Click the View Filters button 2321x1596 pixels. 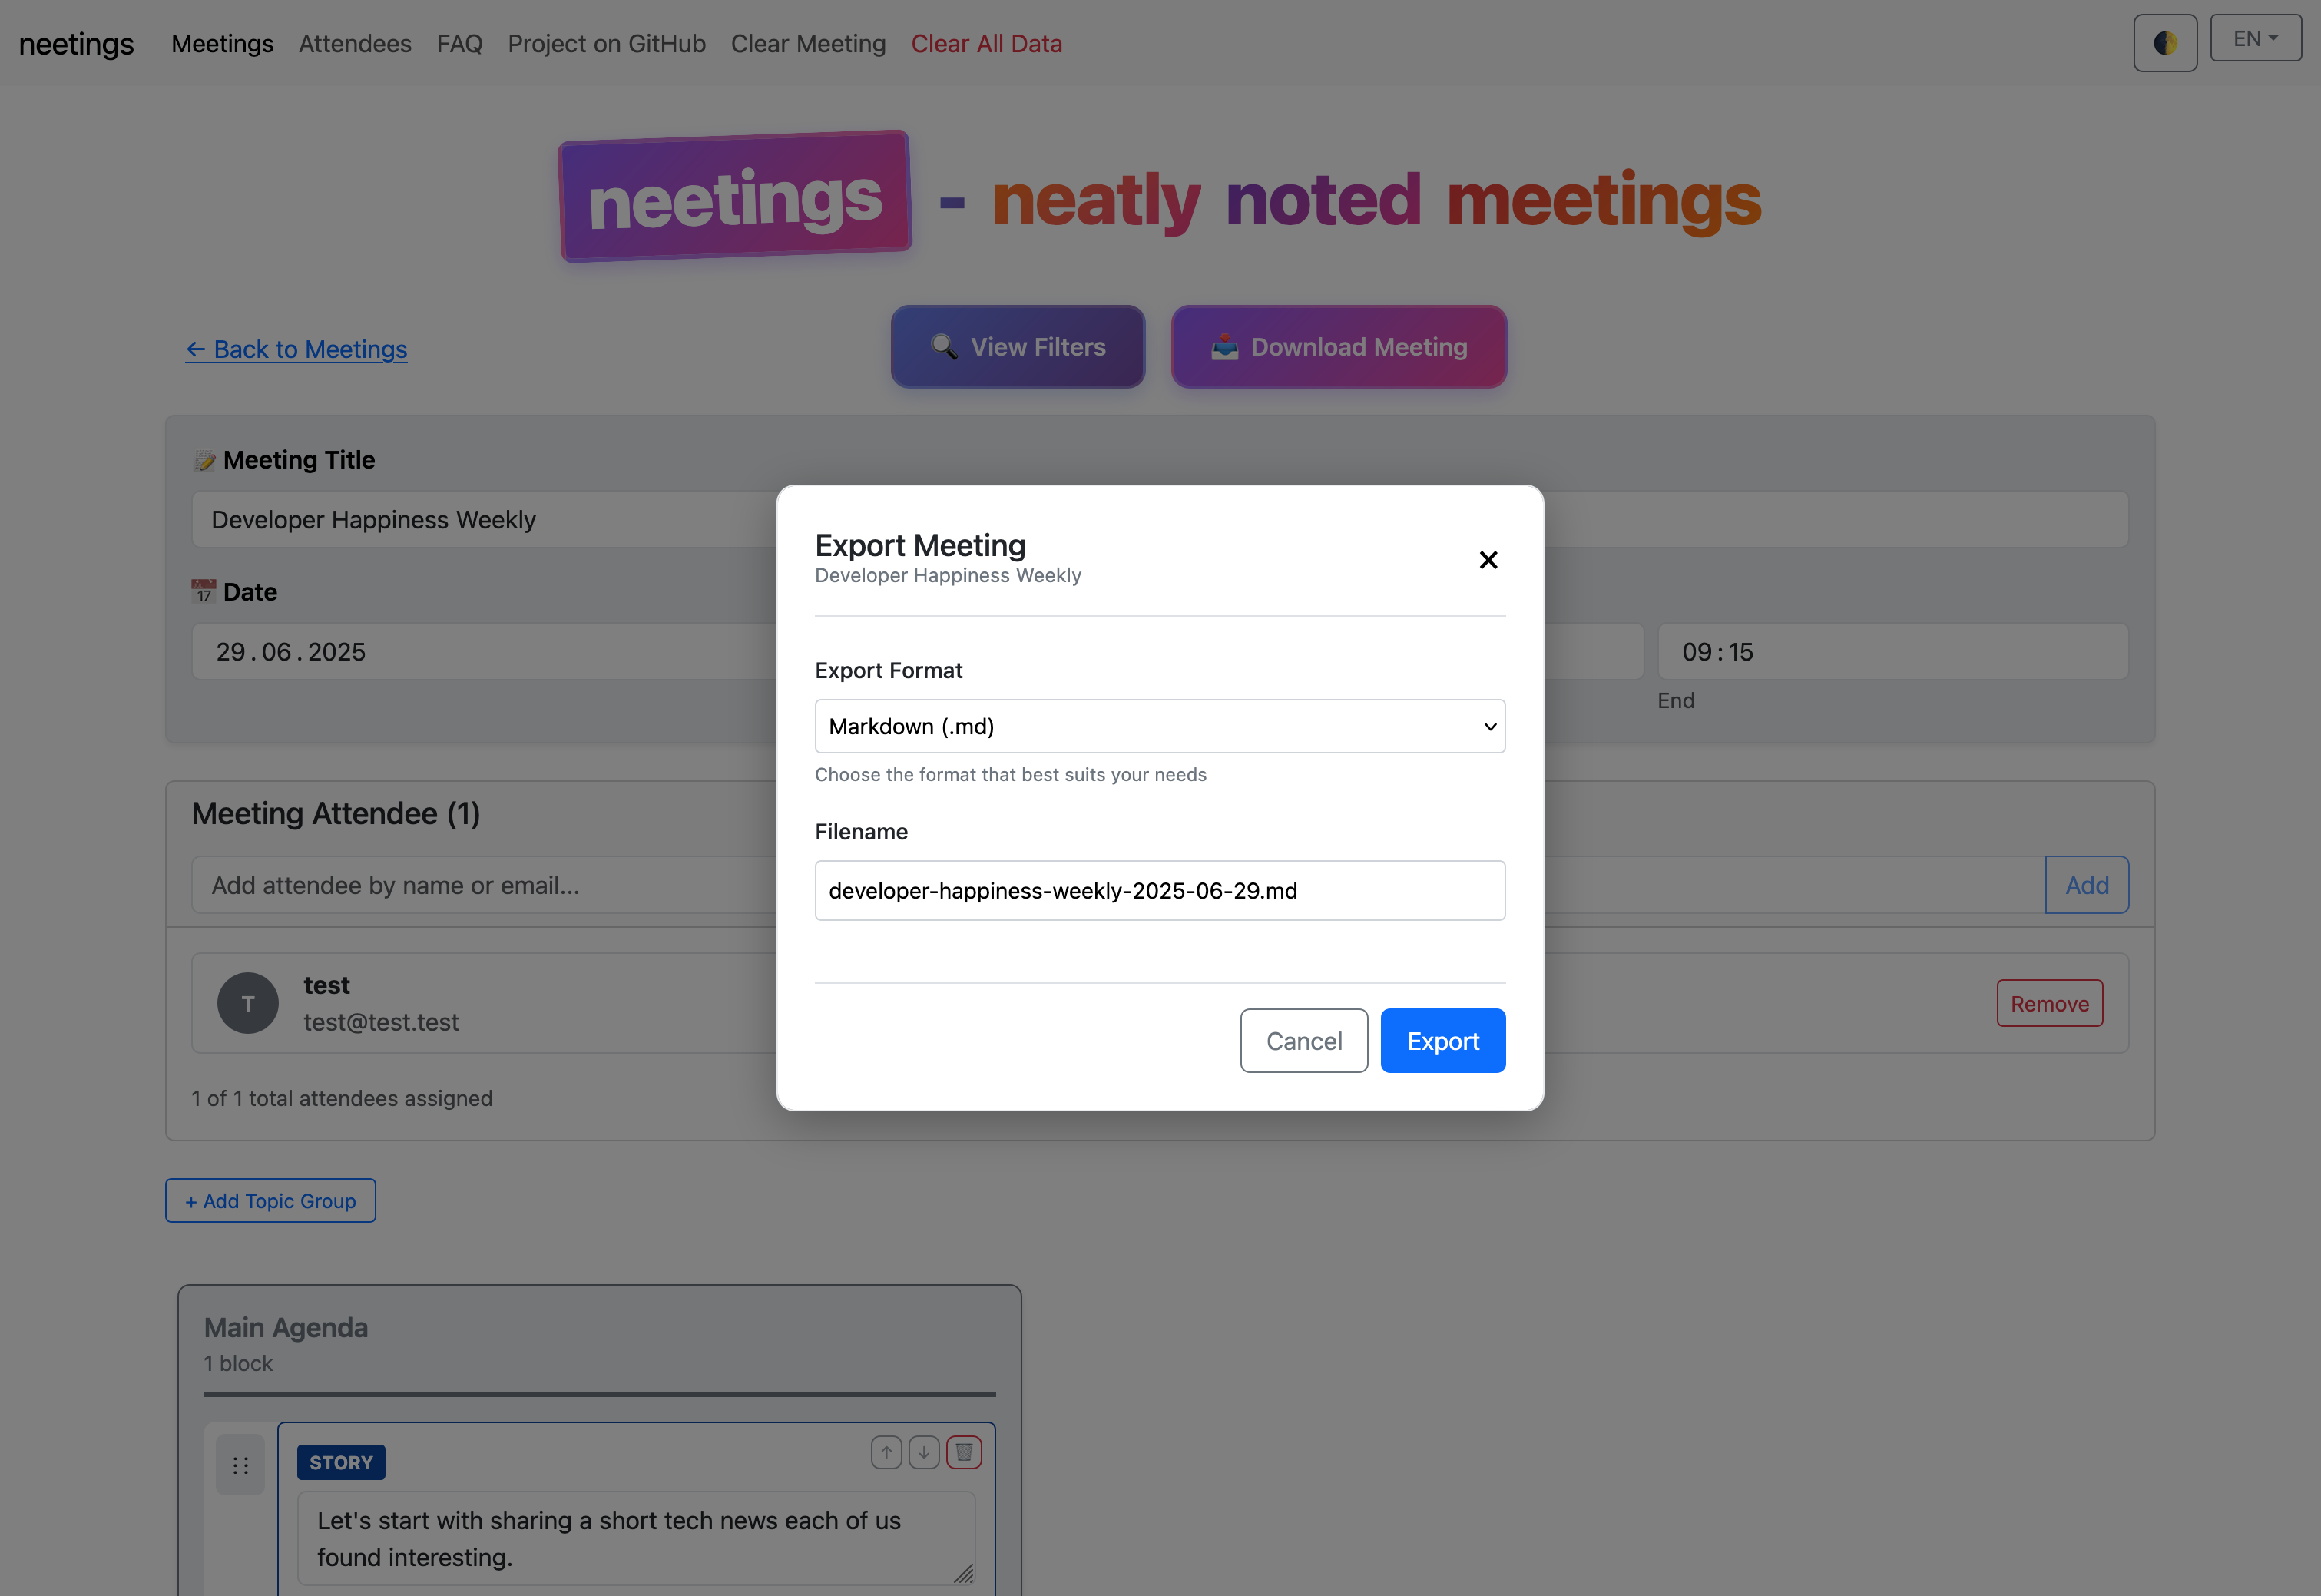1018,347
